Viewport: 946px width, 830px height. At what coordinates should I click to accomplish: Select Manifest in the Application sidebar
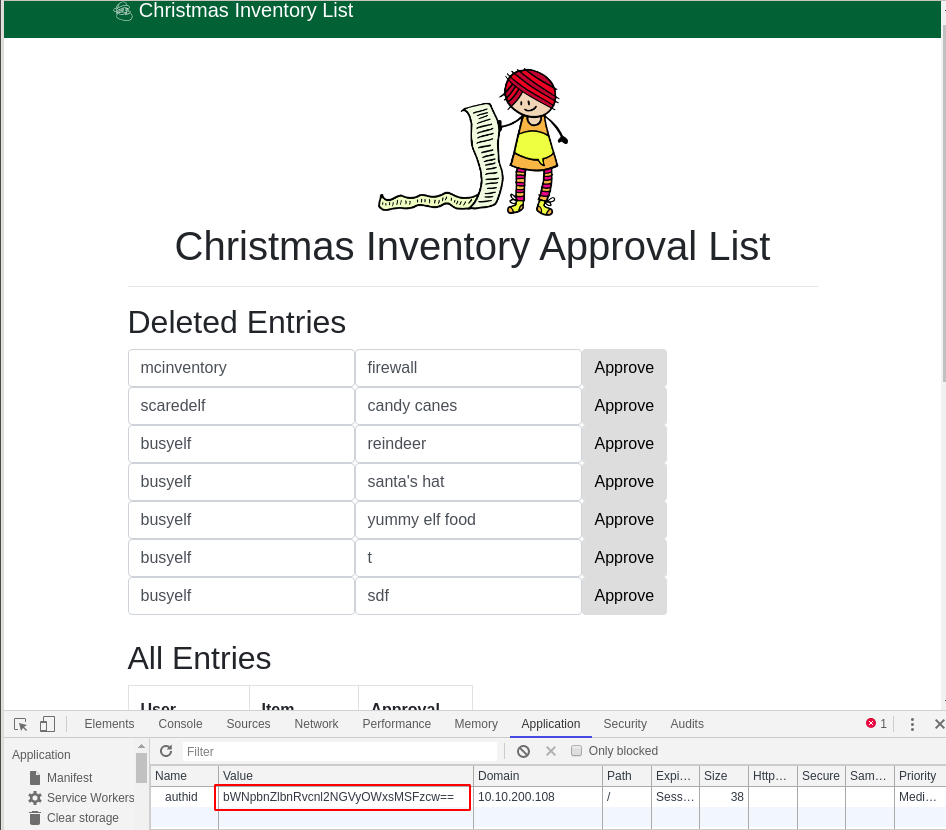[69, 778]
